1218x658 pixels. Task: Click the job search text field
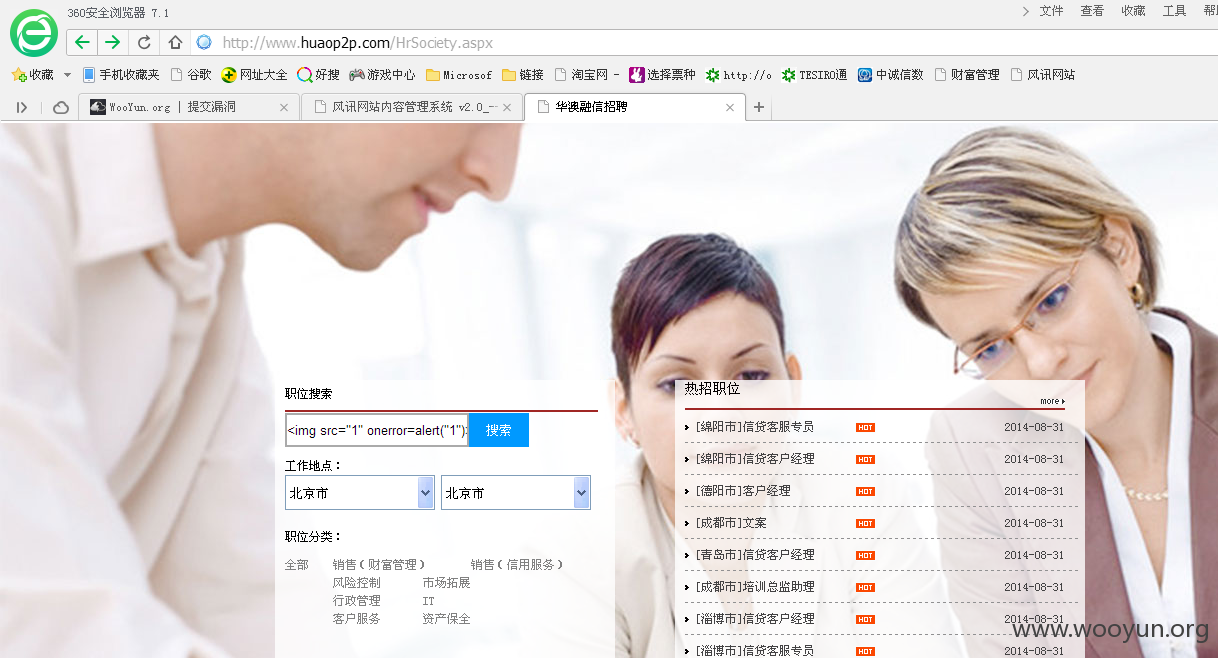(x=377, y=430)
